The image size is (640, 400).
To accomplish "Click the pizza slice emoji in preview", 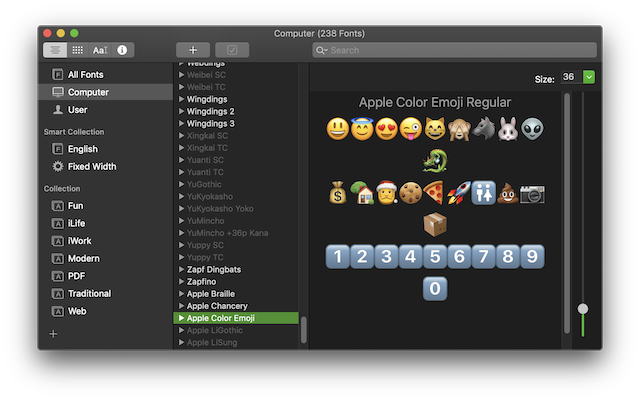I will click(434, 193).
